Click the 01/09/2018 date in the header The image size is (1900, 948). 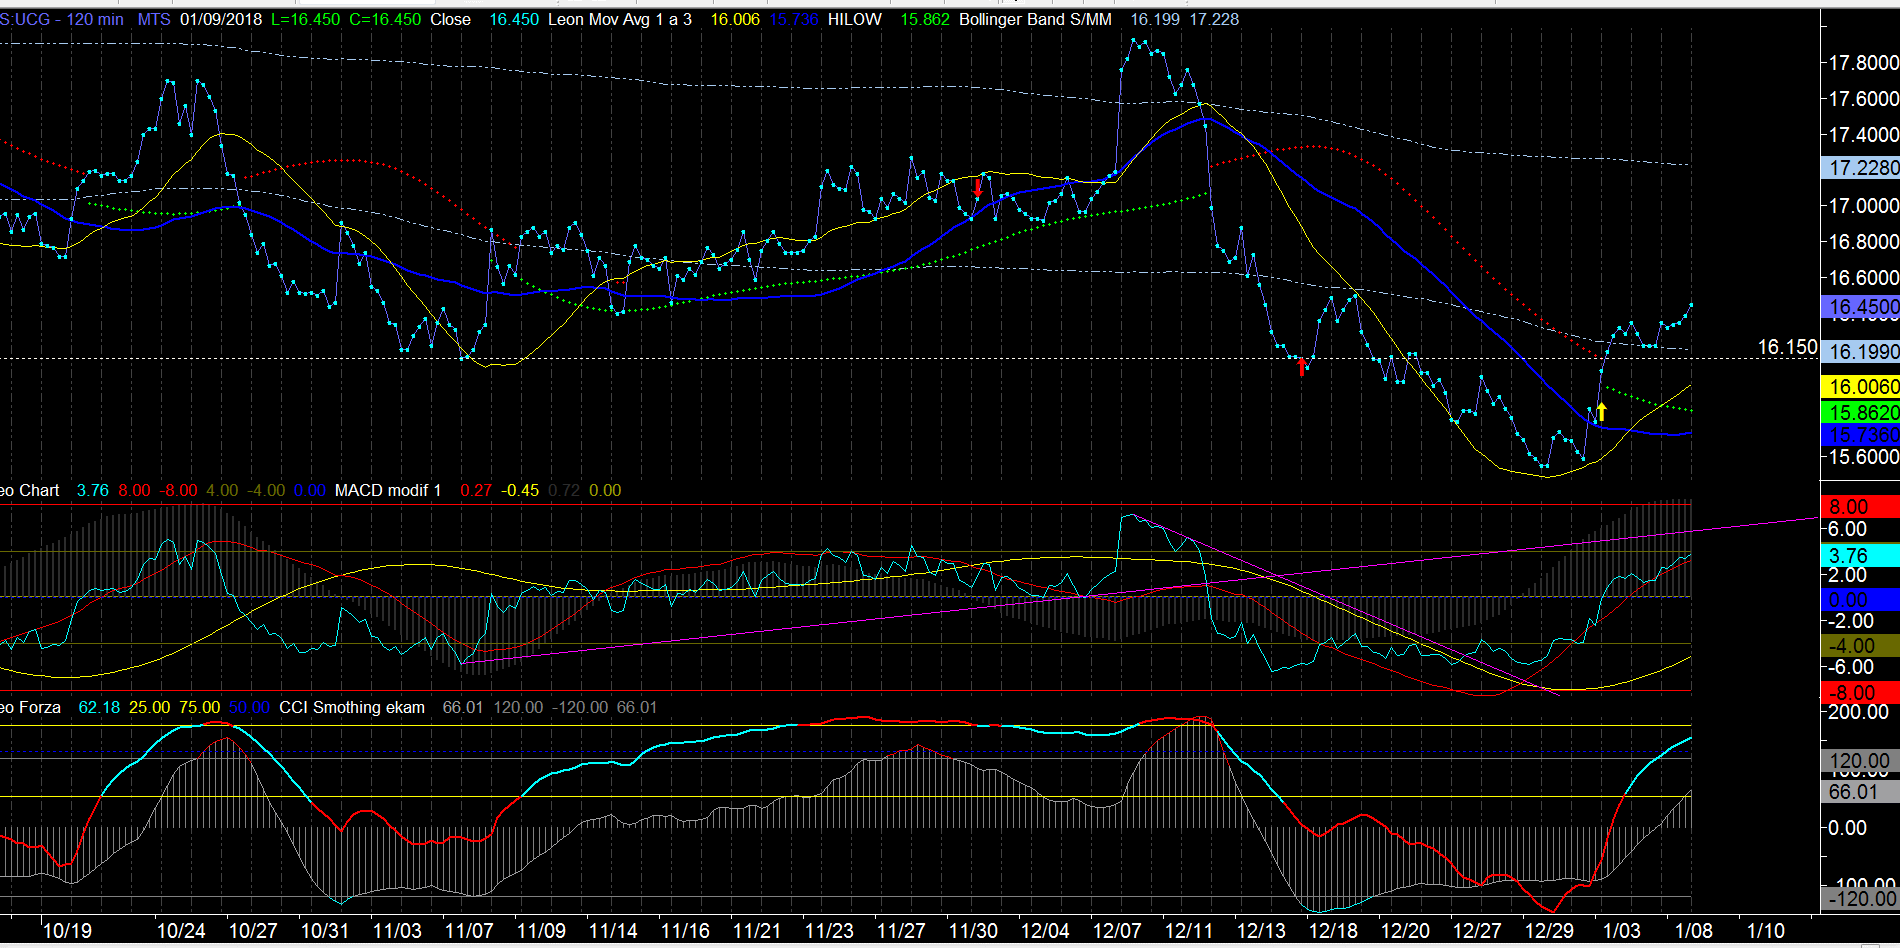click(x=221, y=19)
